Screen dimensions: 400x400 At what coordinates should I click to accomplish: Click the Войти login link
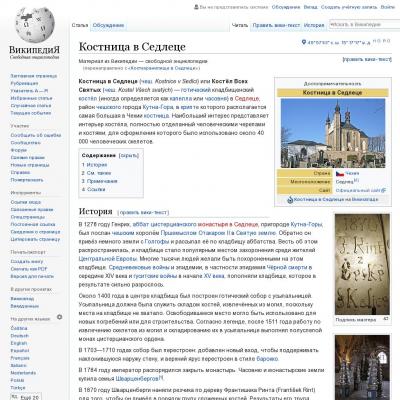click(388, 7)
